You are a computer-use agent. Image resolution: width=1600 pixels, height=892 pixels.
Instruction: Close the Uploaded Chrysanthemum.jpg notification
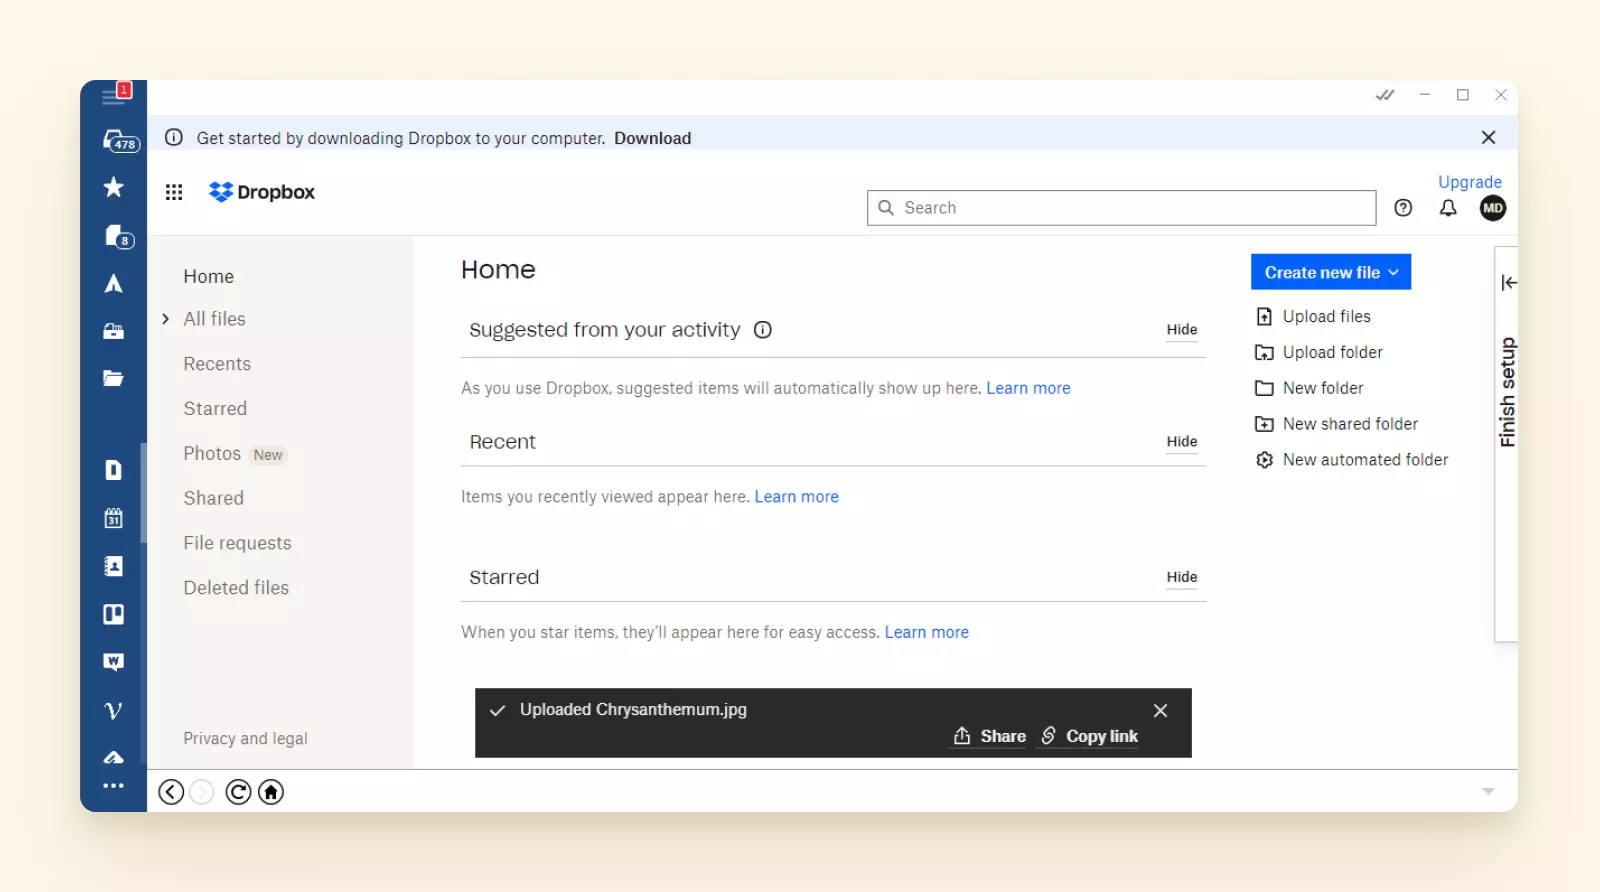[x=1160, y=710]
